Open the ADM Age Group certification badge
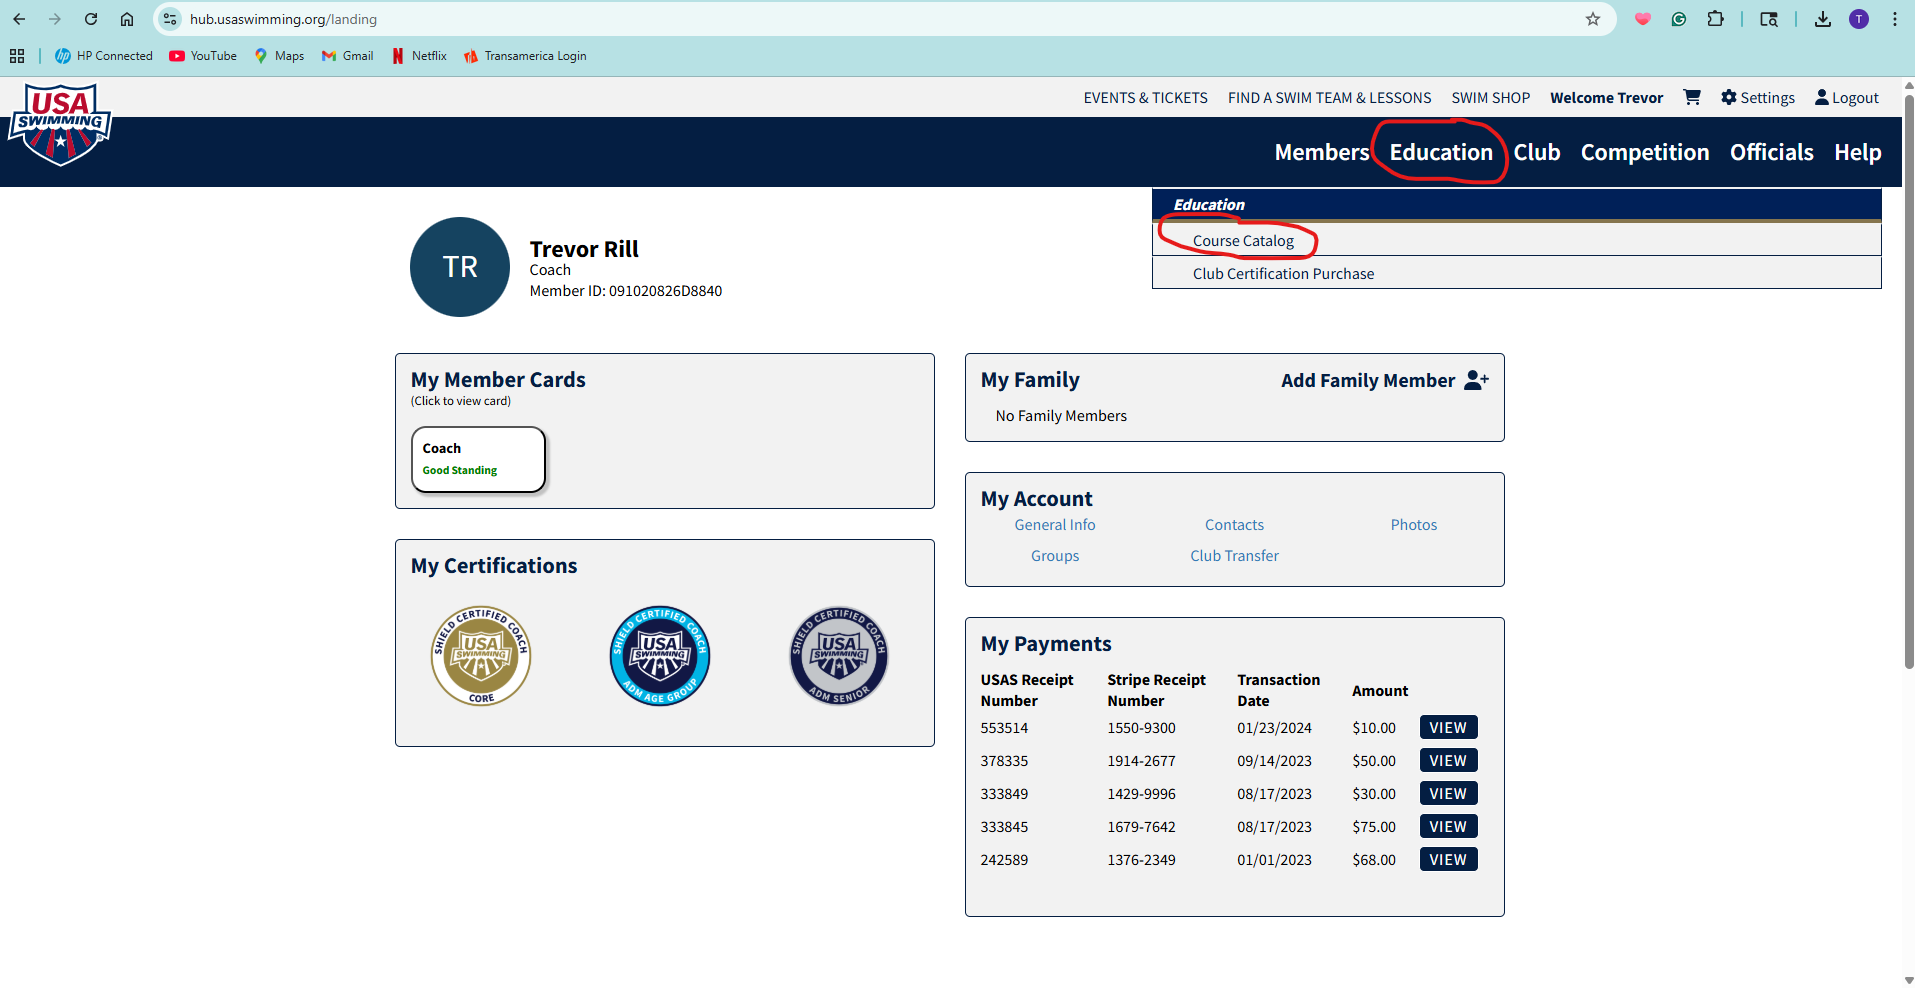 (660, 656)
